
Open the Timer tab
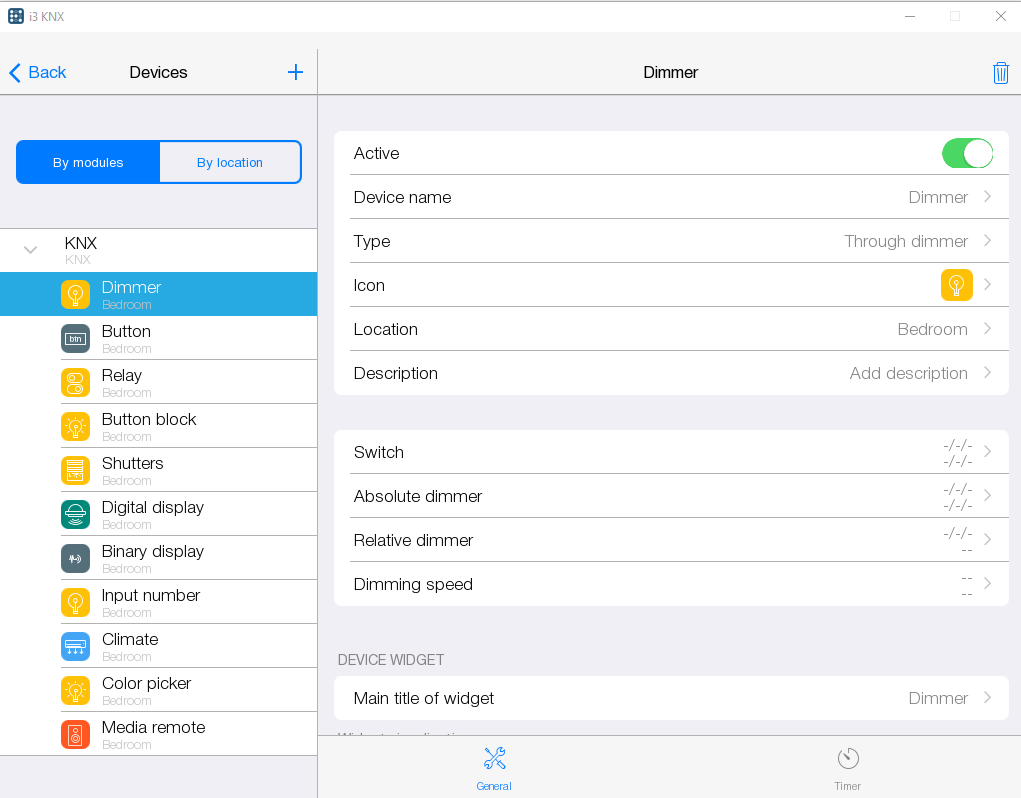click(847, 768)
